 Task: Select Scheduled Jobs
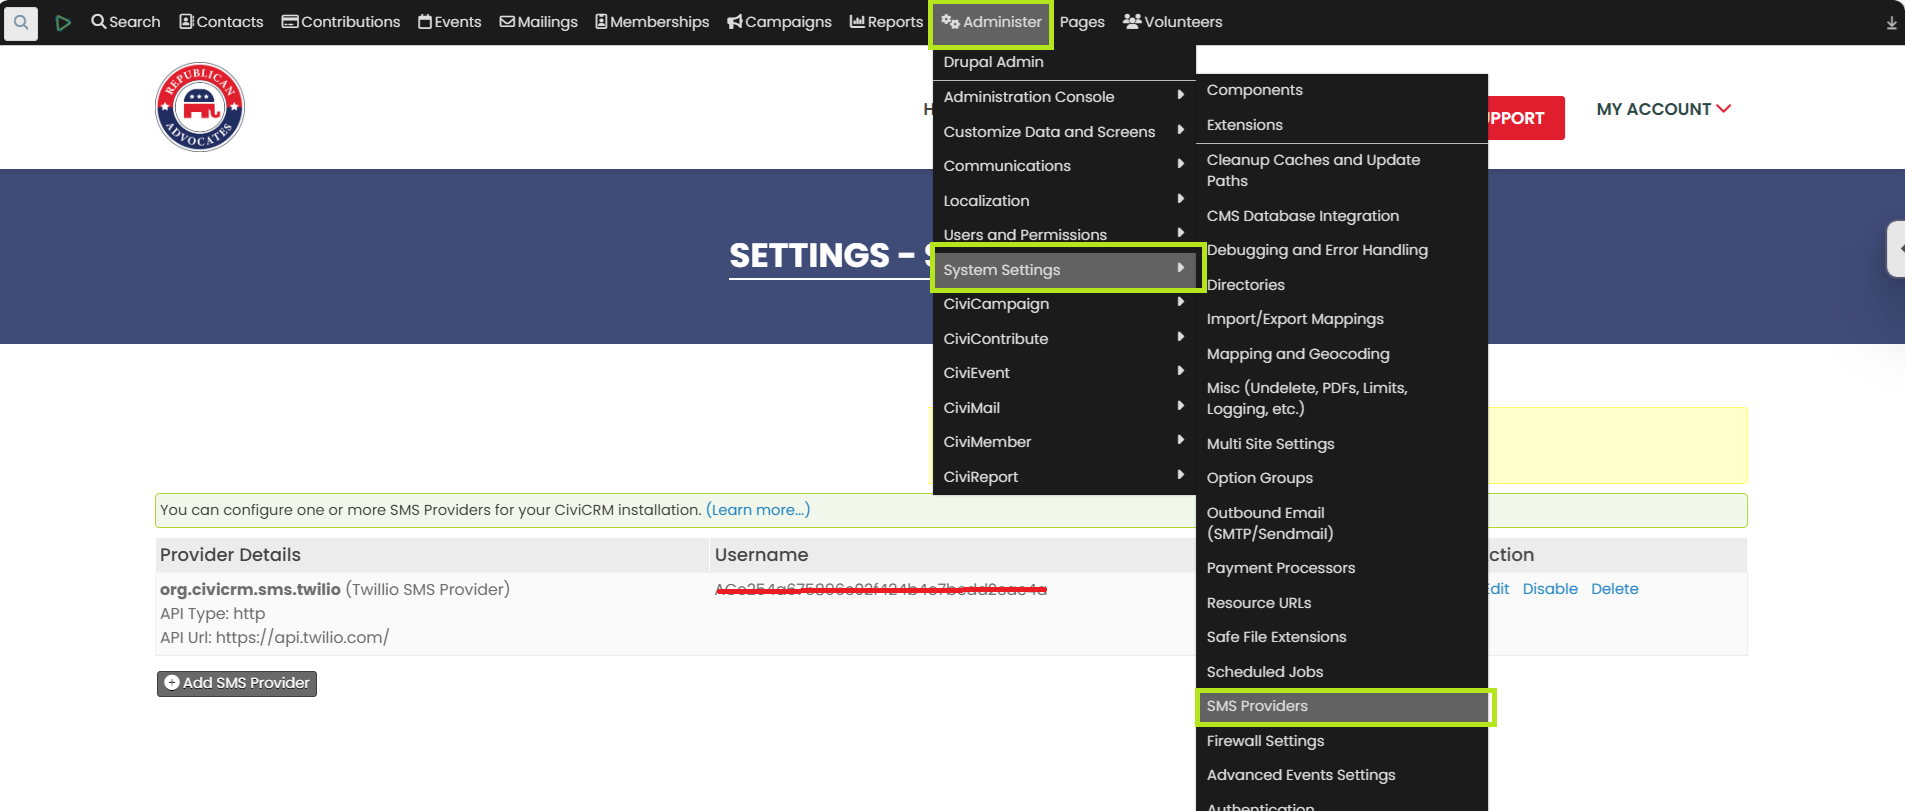[x=1341, y=672]
